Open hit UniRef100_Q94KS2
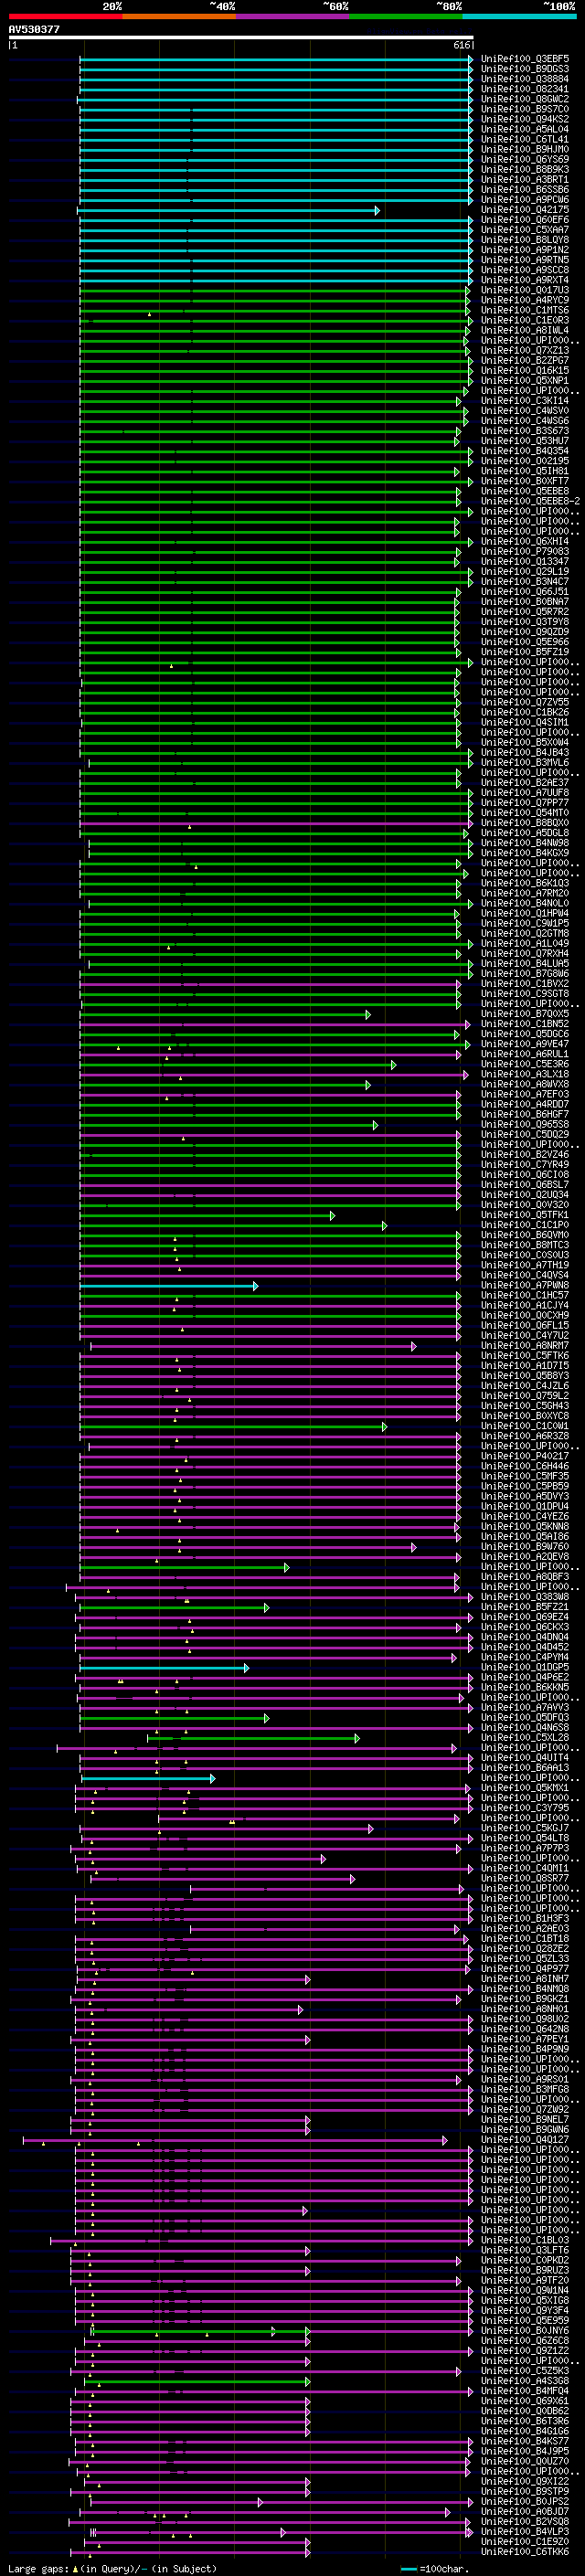Image resolution: width=585 pixels, height=2576 pixels. point(525,119)
